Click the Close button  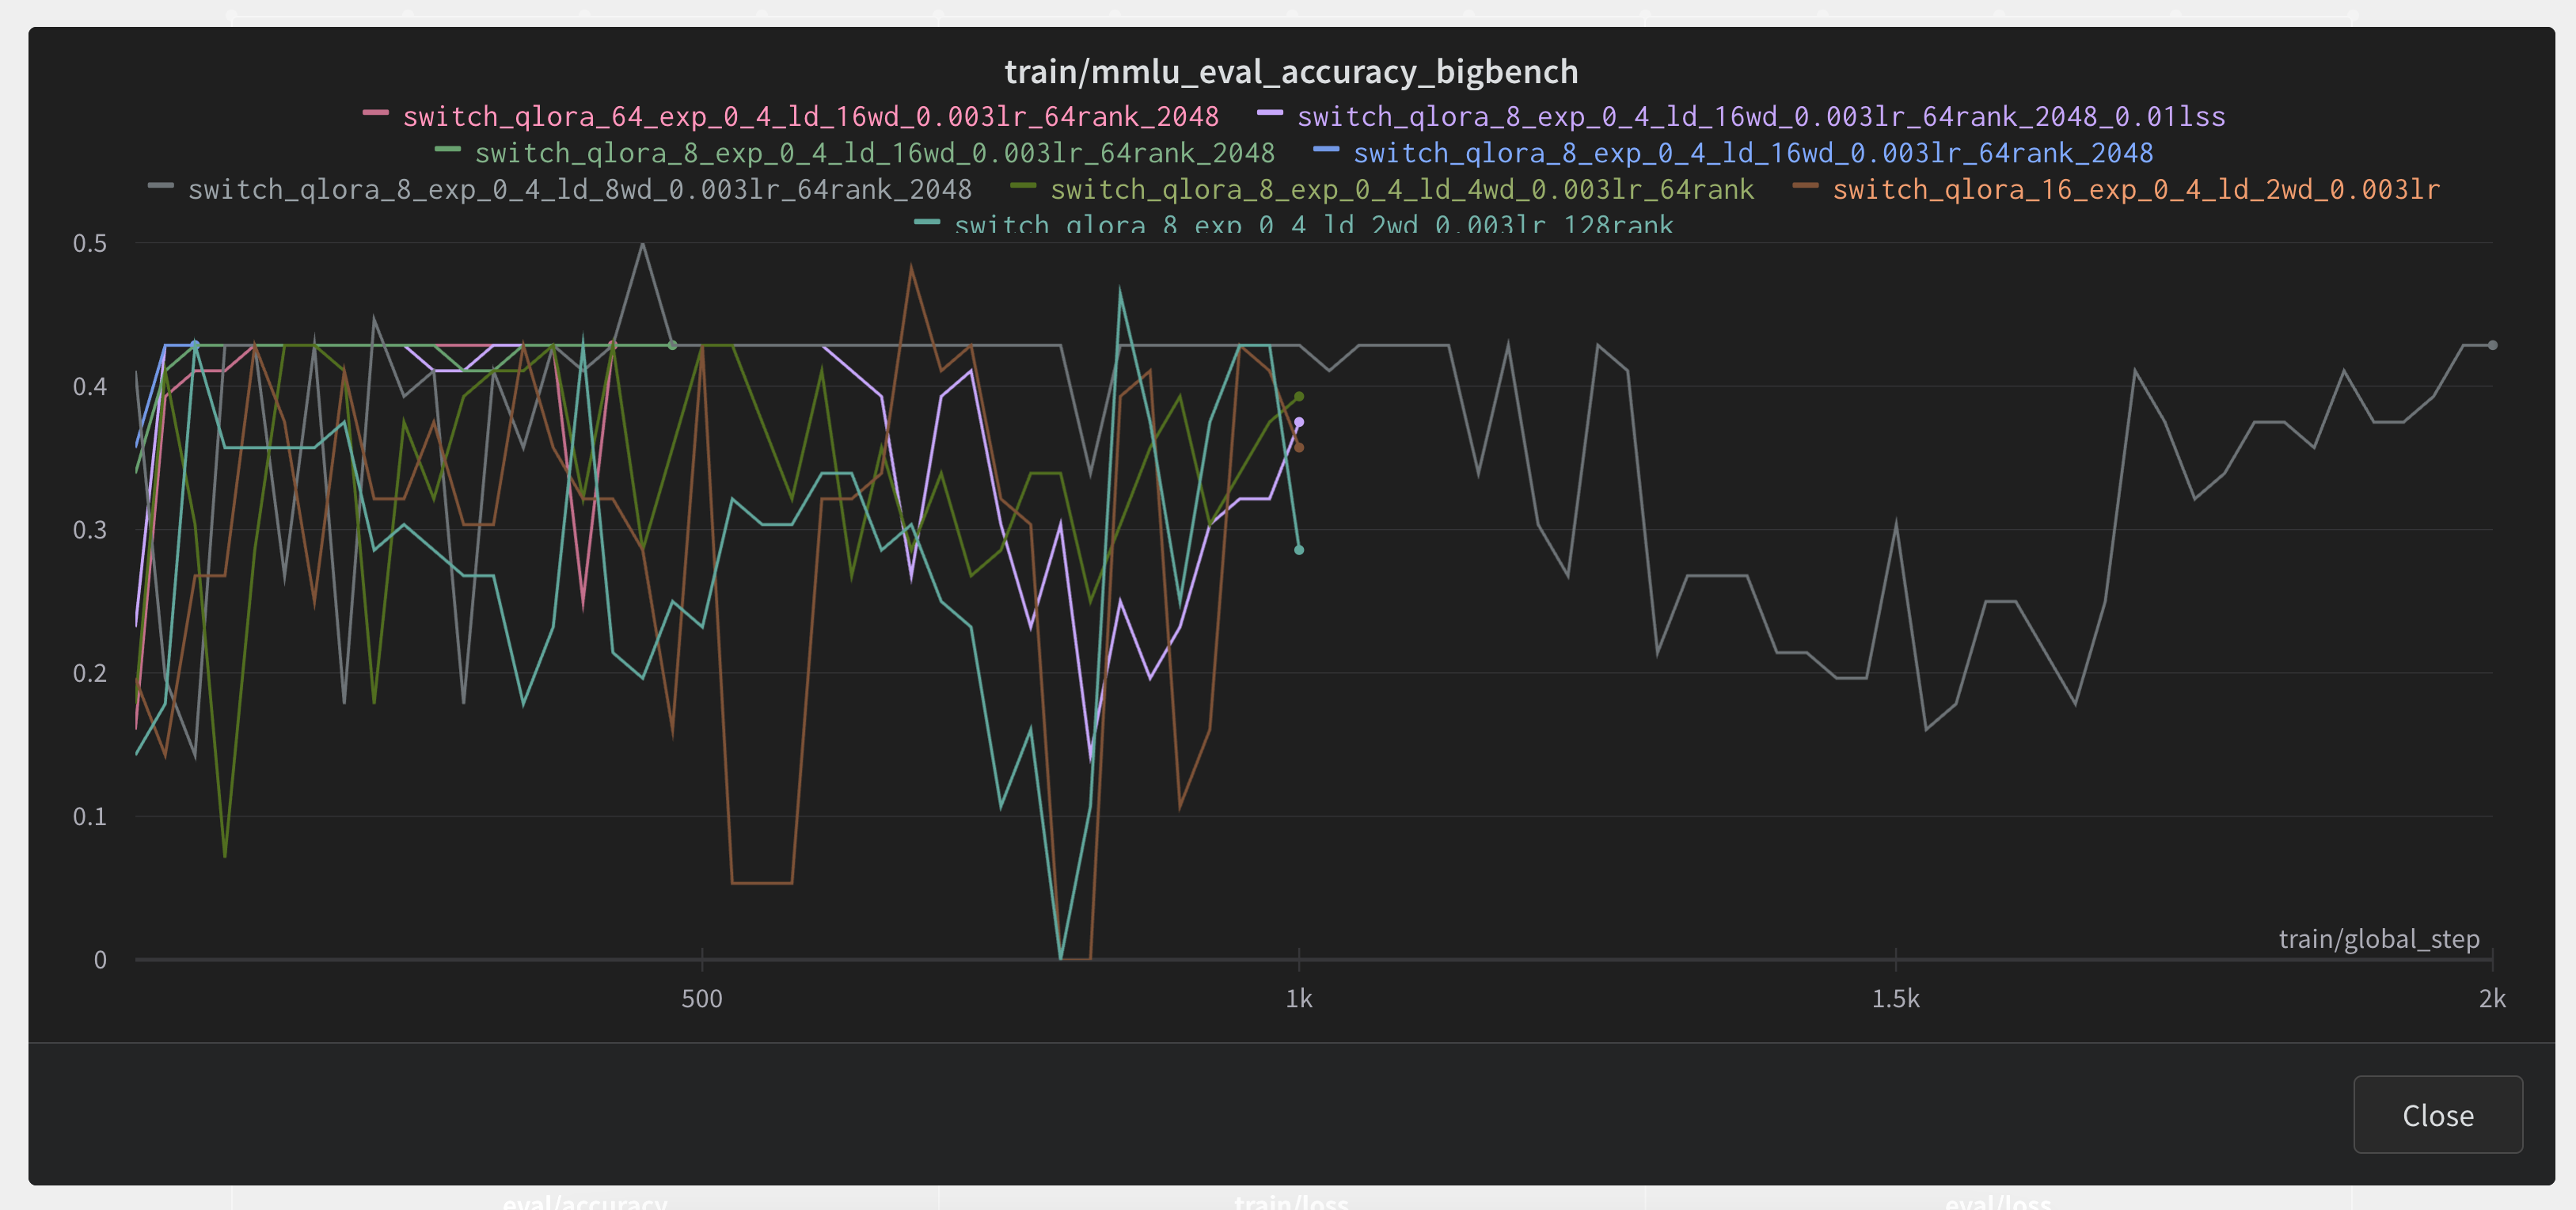[x=2437, y=1115]
